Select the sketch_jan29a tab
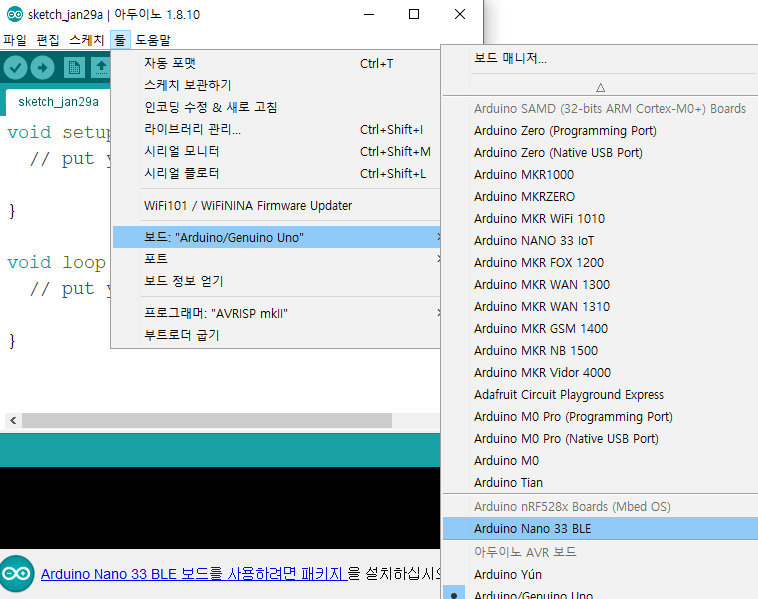Image resolution: width=758 pixels, height=599 pixels. [58, 102]
